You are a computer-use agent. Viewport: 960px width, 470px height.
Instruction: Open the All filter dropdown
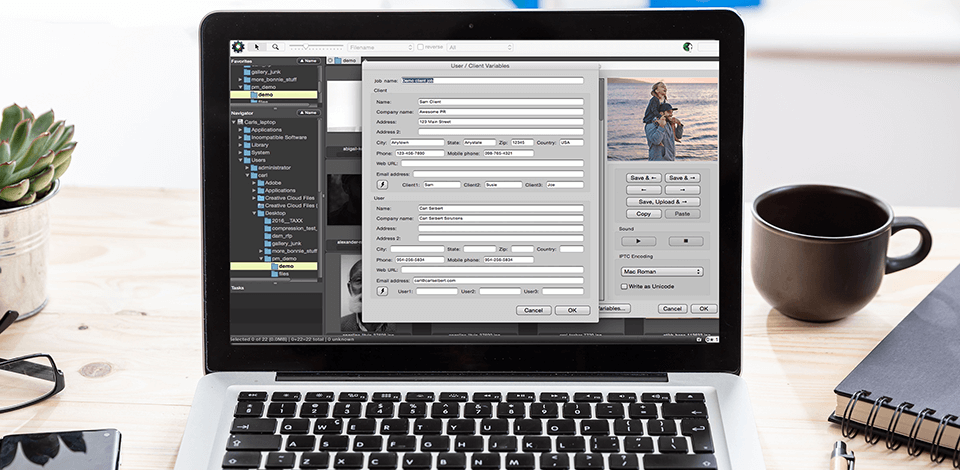(479, 47)
